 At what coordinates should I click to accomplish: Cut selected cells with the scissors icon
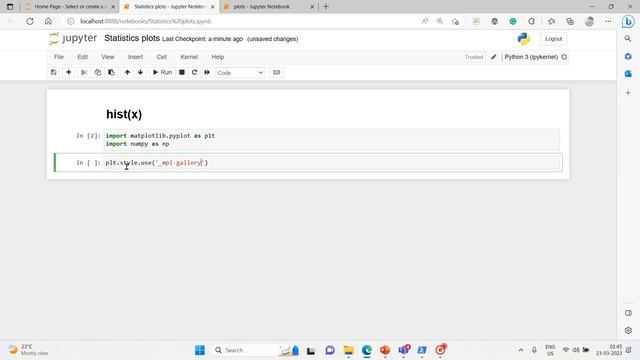click(84, 72)
